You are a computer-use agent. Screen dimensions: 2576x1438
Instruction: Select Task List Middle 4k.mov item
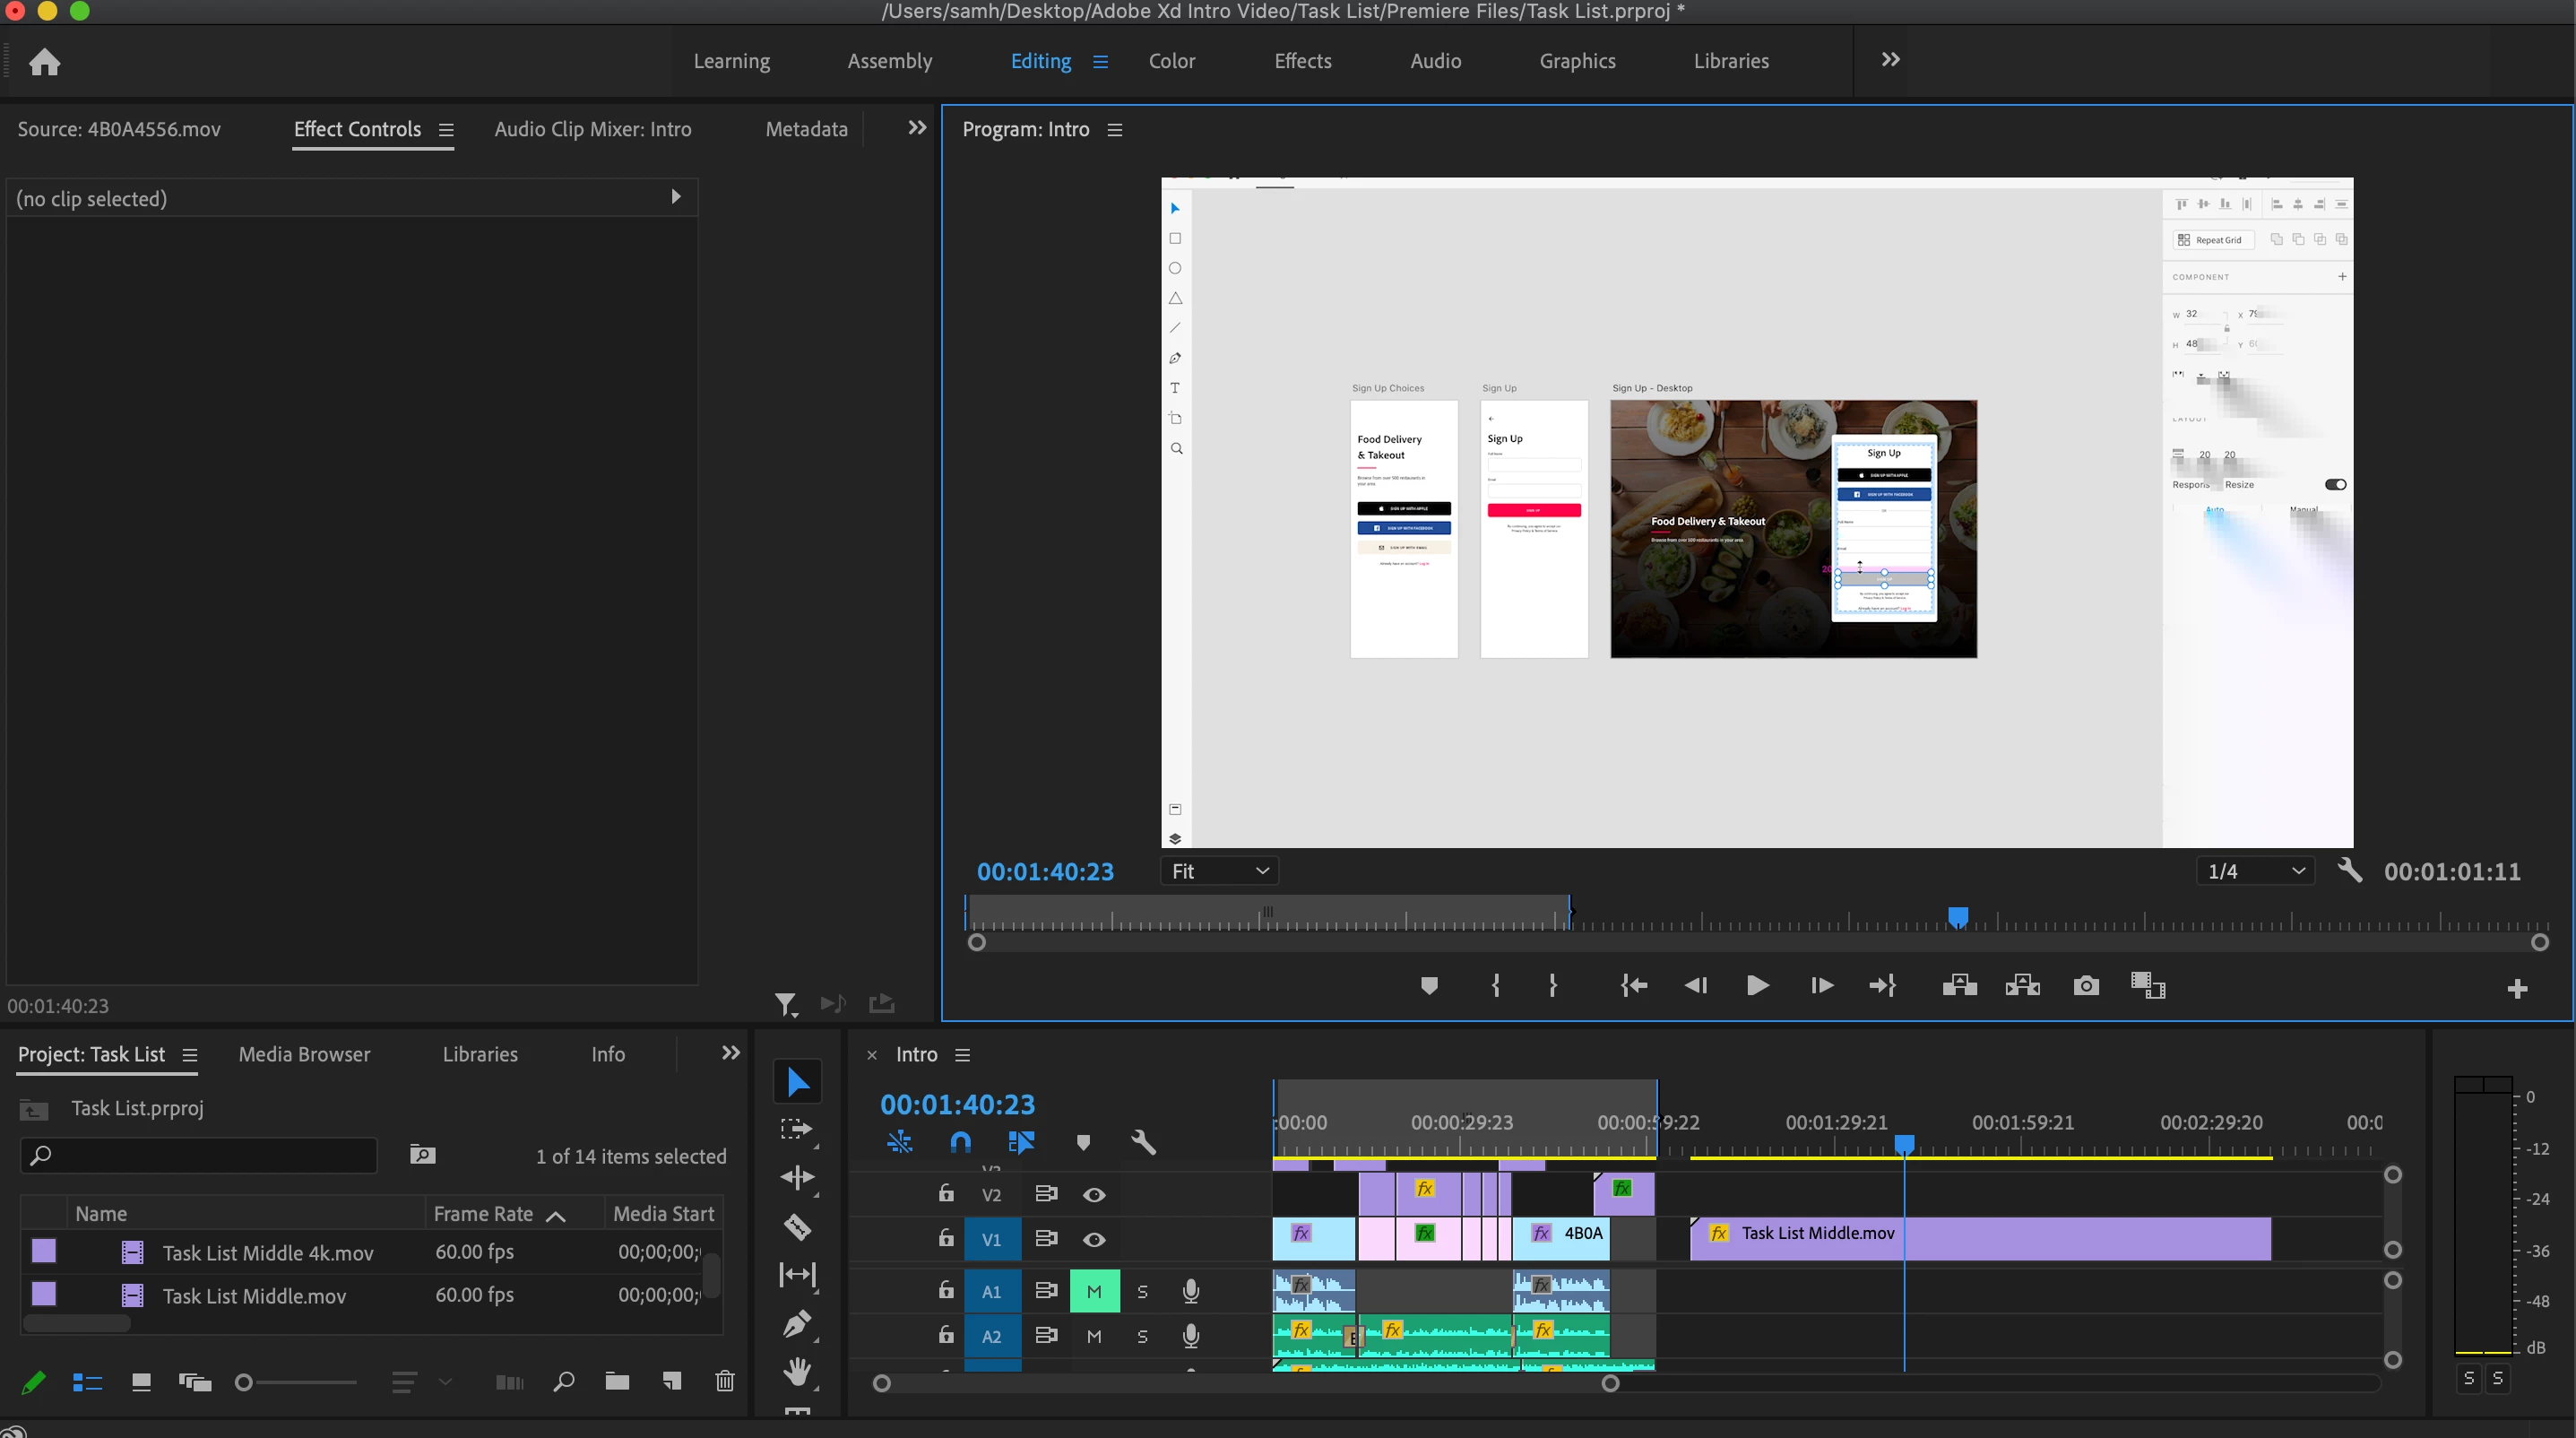(x=267, y=1253)
